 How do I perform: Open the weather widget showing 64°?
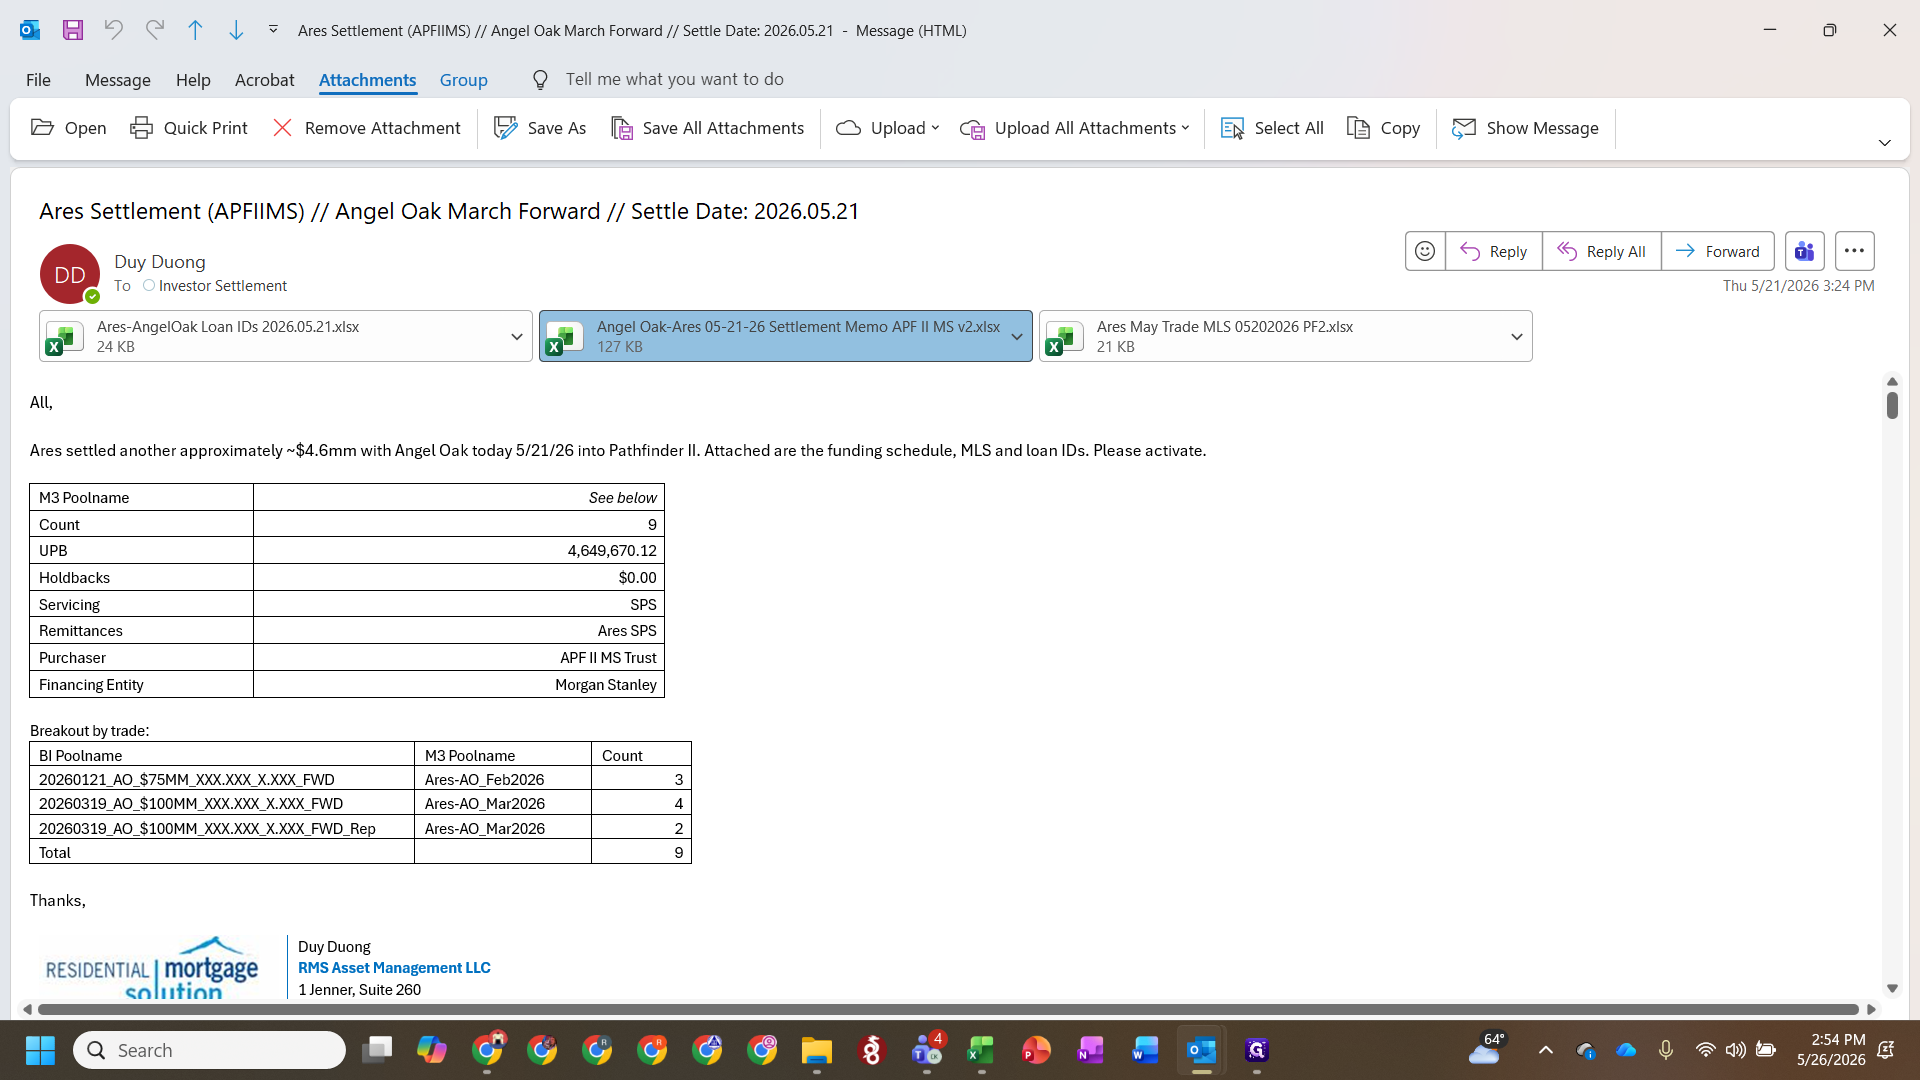1487,1049
